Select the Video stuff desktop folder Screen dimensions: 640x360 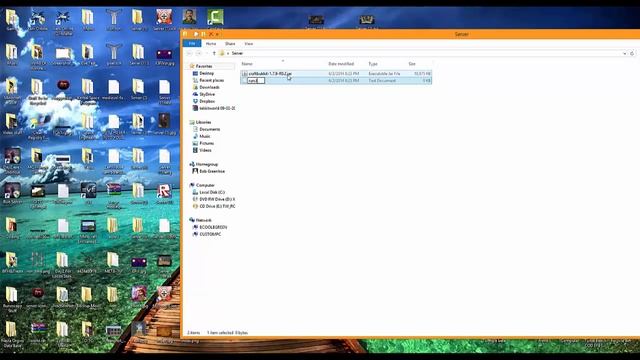[11, 124]
